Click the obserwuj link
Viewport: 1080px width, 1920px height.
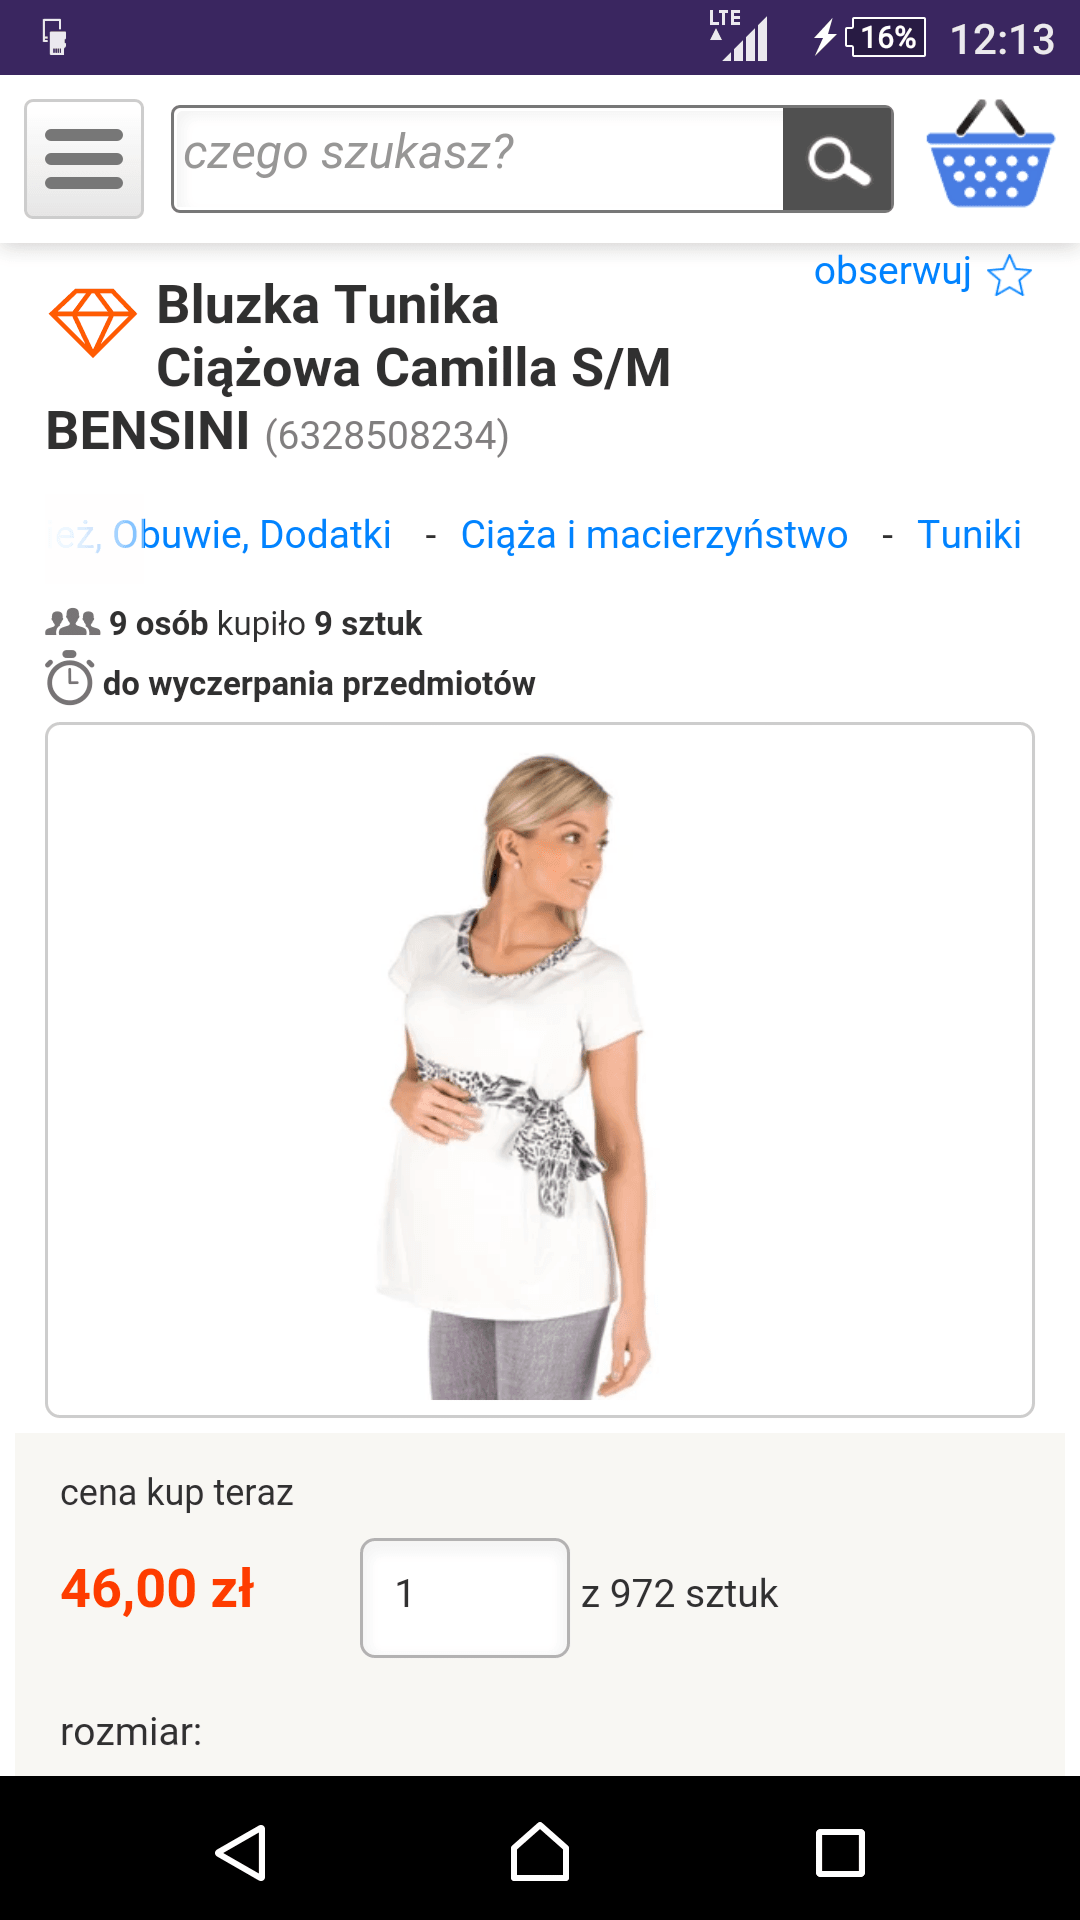(x=892, y=271)
